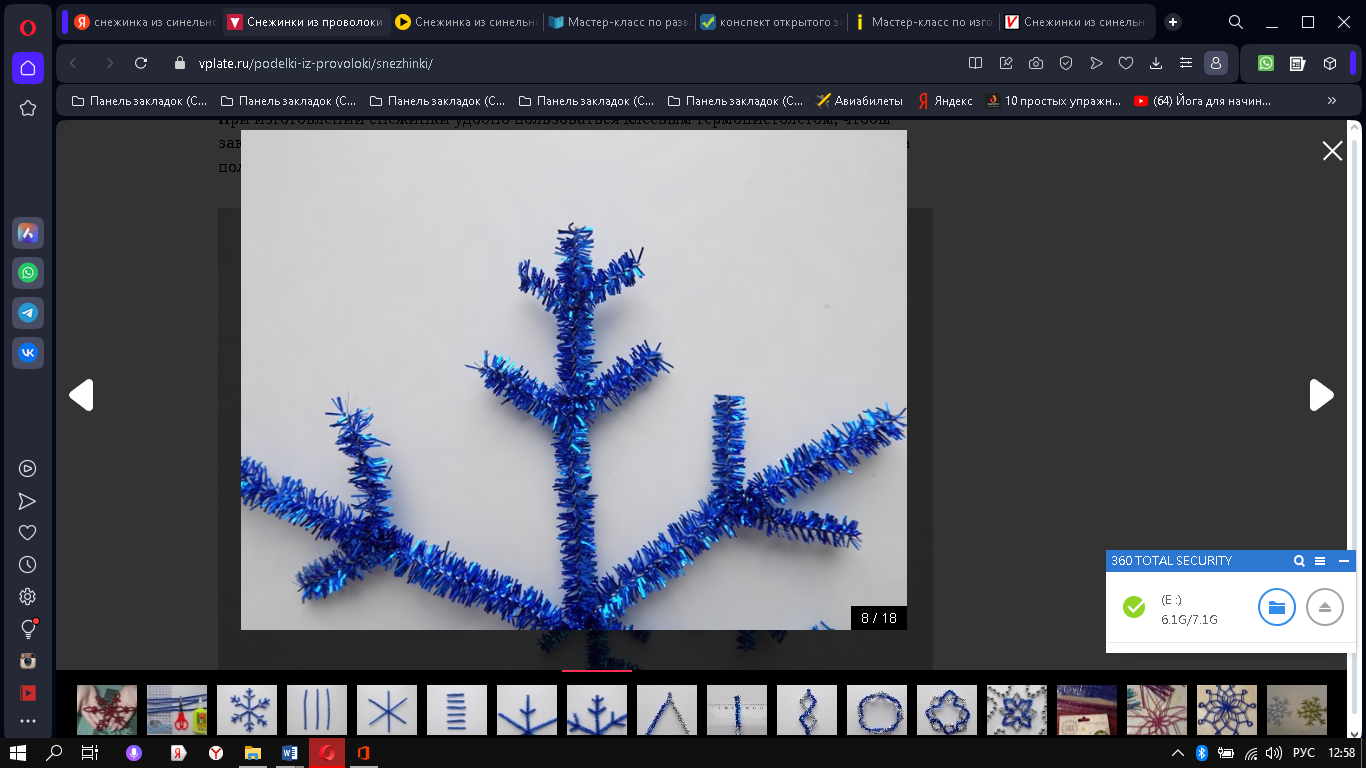Expand hidden system tray icons
The image size is (1366, 768).
click(x=1177, y=752)
